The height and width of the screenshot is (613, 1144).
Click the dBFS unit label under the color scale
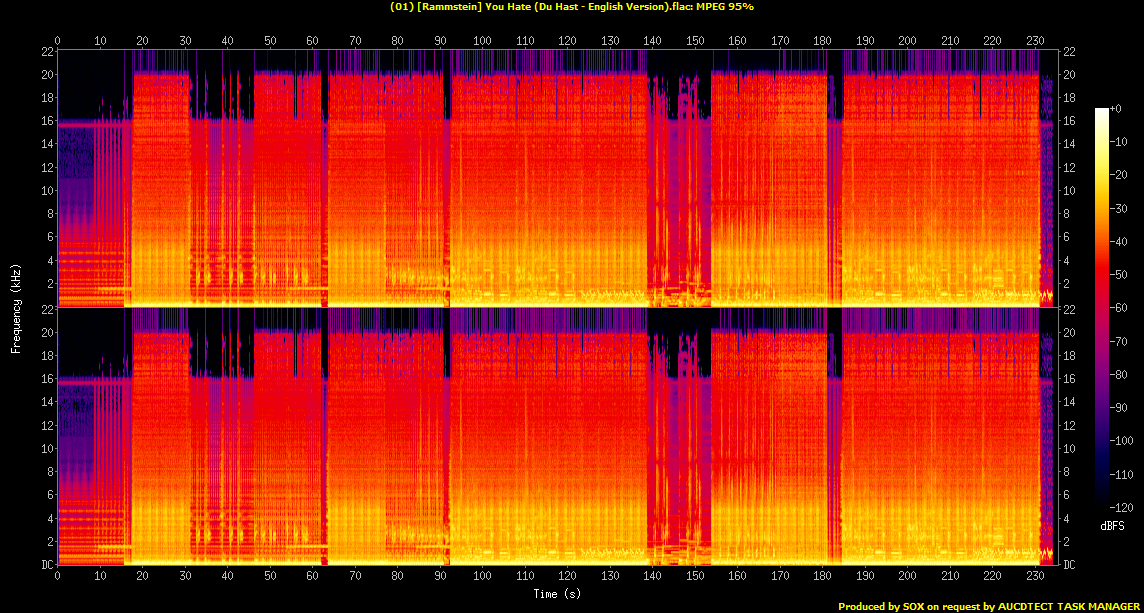(1112, 523)
